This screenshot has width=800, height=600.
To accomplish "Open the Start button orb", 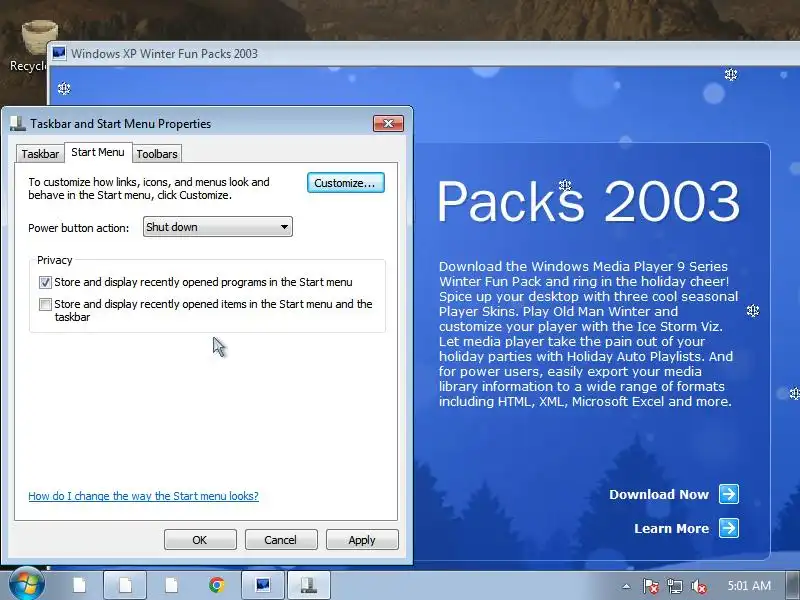I will (x=27, y=584).
